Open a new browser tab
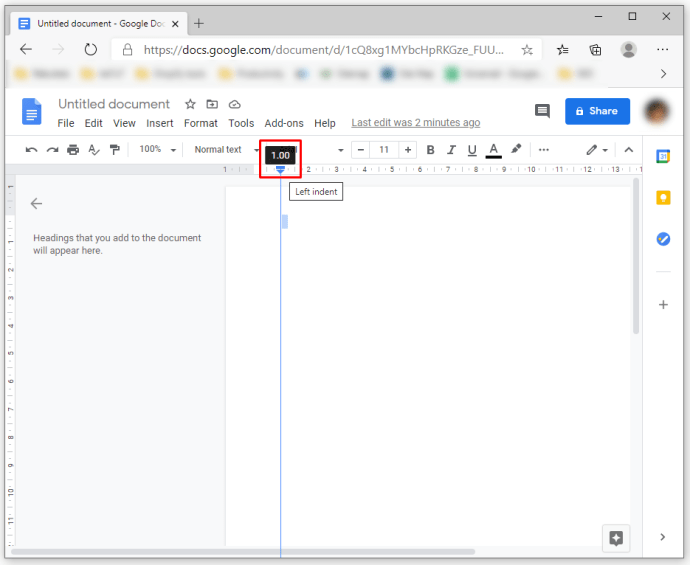The image size is (690, 565). 199,23
